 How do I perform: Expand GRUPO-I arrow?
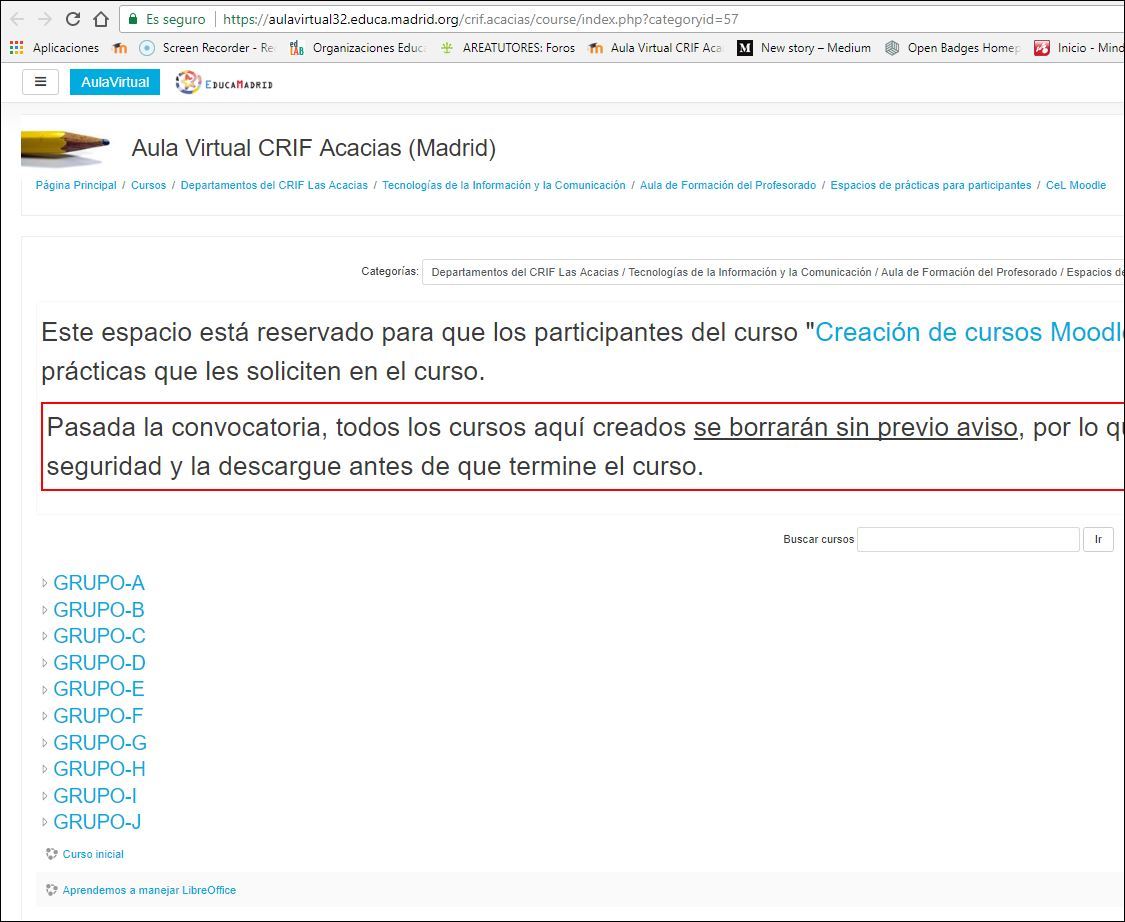pyautogui.click(x=44, y=796)
